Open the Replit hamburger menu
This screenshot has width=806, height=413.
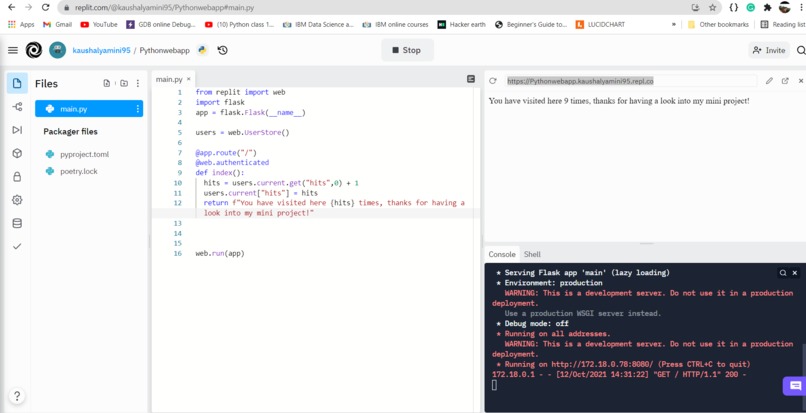coord(13,50)
